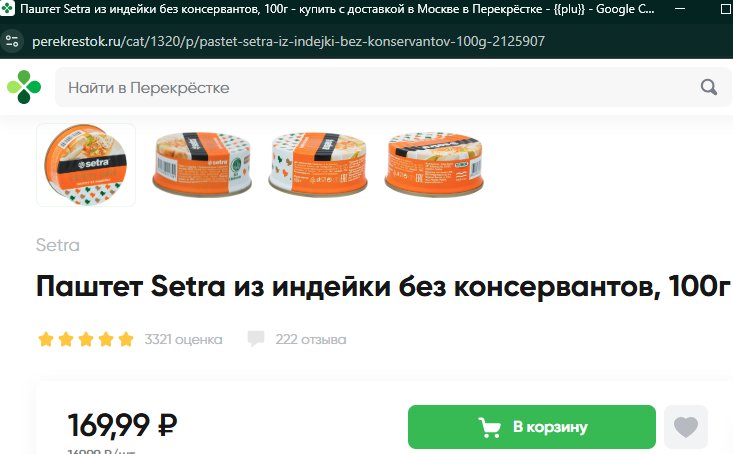Click the browser tab favicon in title bar
The height and width of the screenshot is (454, 733).
(x=7, y=8)
